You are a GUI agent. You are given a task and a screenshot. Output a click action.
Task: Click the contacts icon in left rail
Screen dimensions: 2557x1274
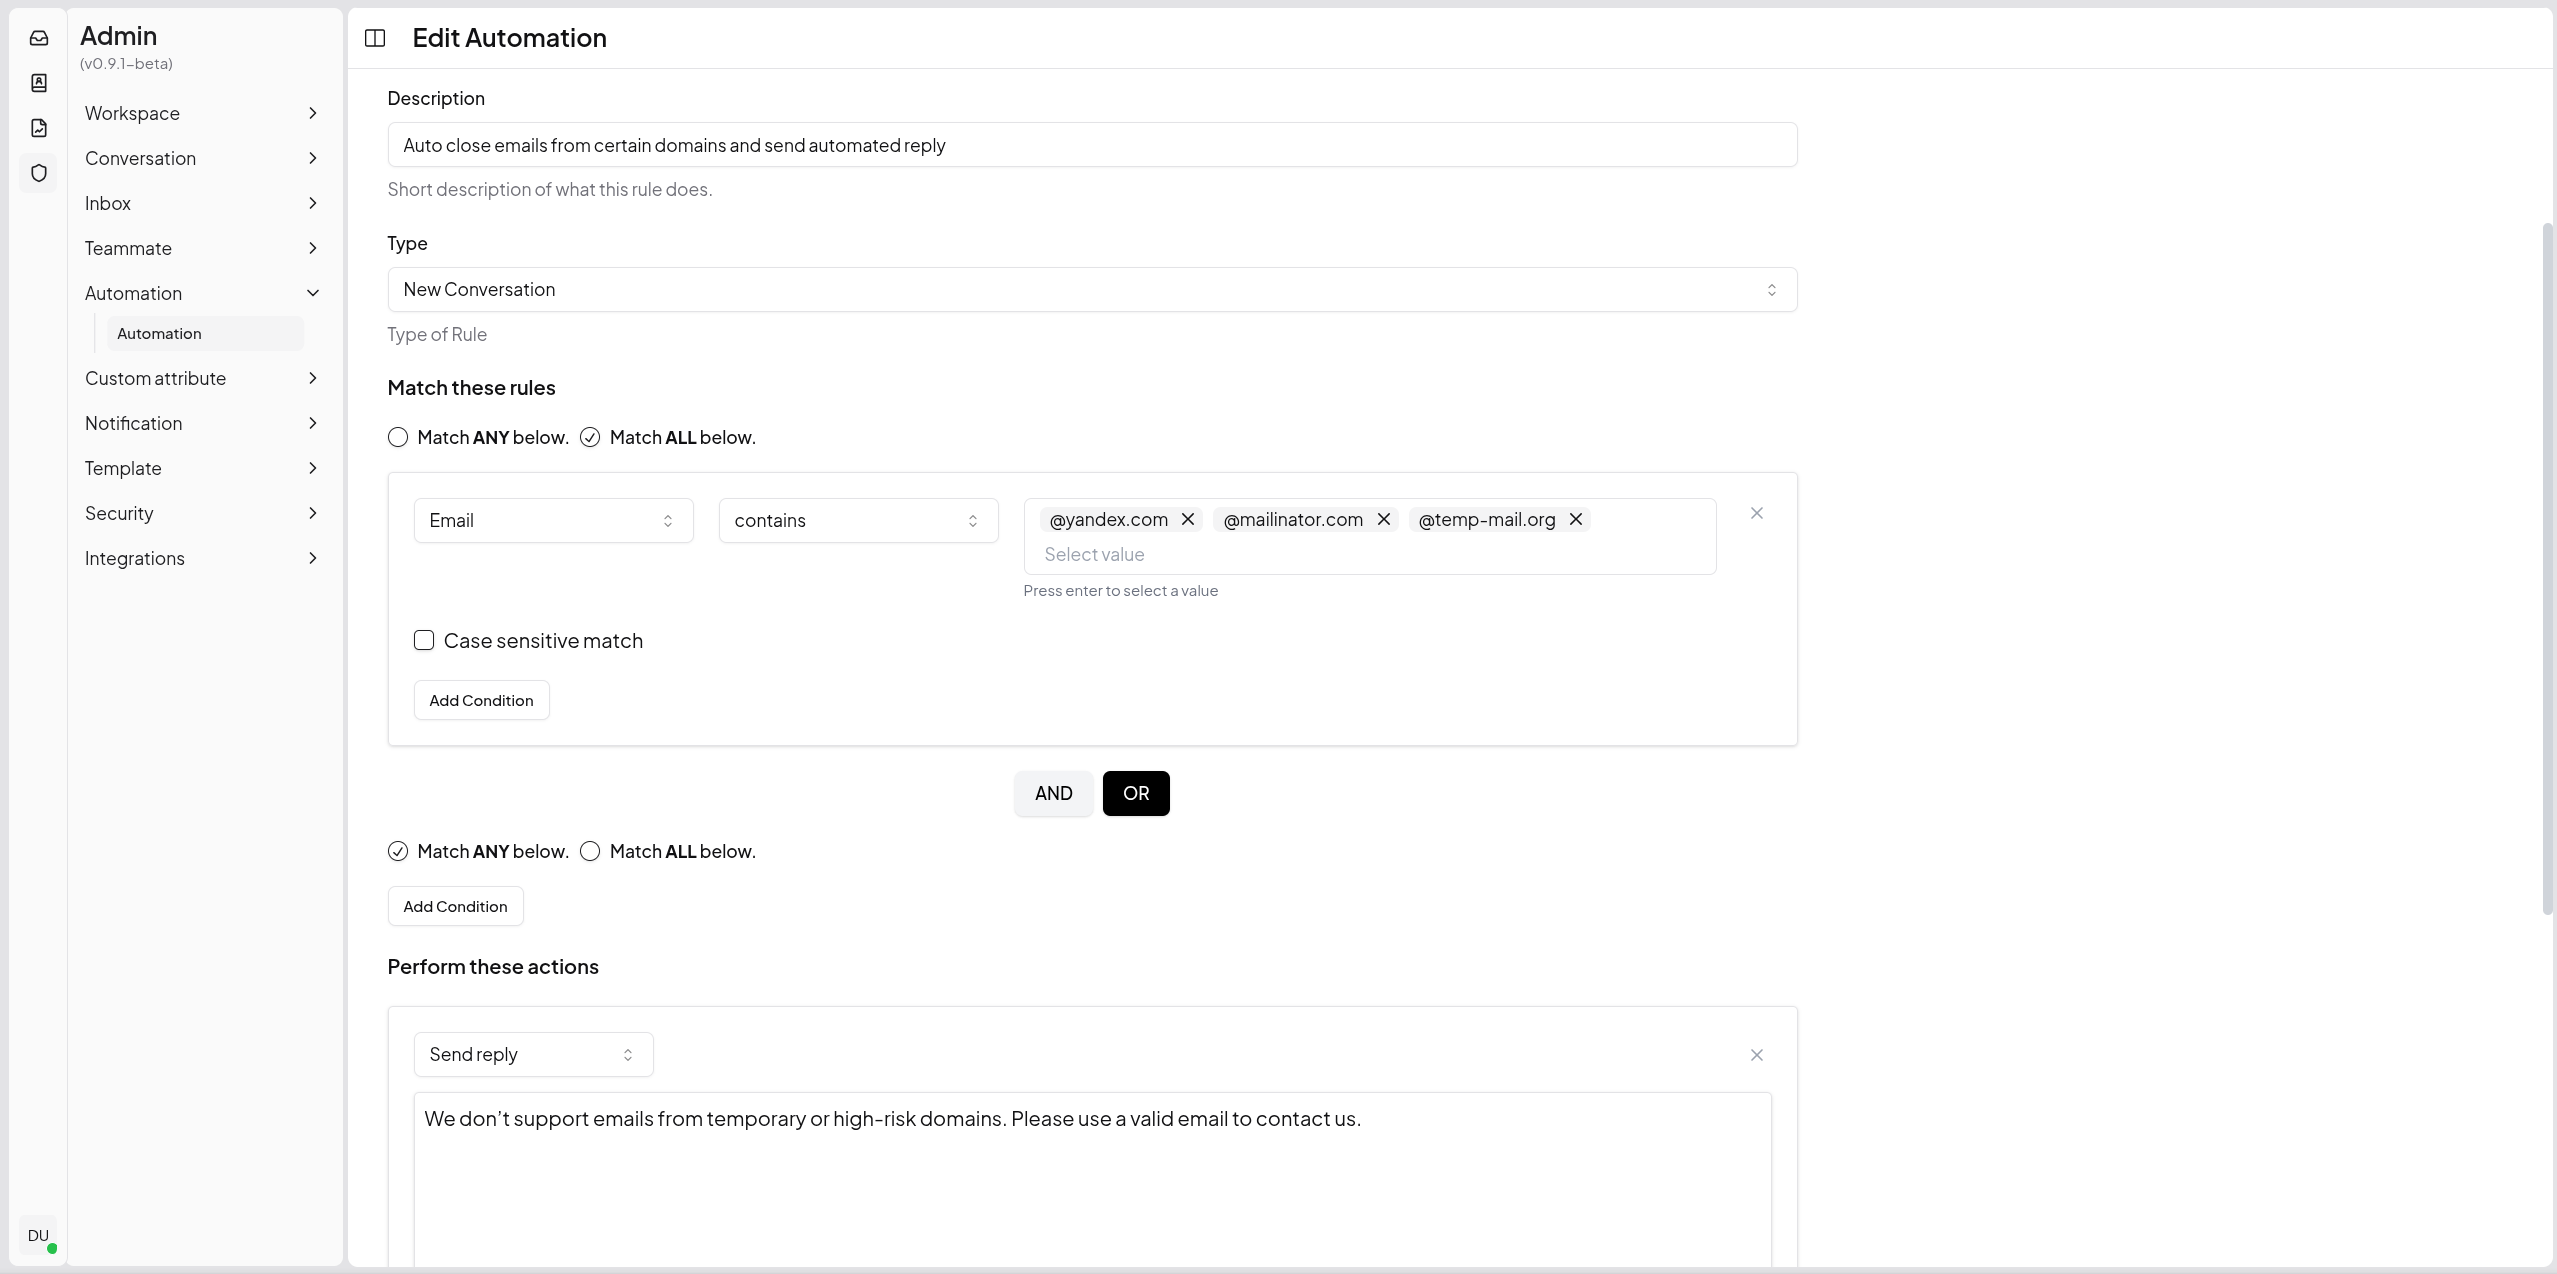pyautogui.click(x=39, y=83)
